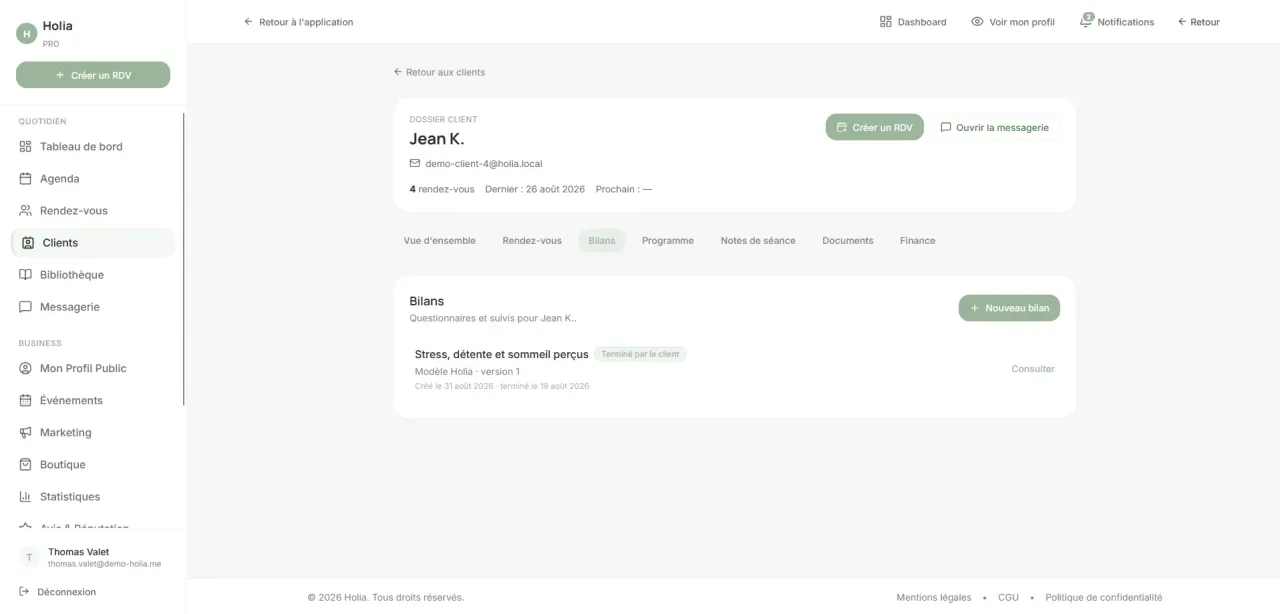Viewport: 1280px width, 614px height.
Task: Click the Boutique shopping bag icon
Action: [26, 464]
